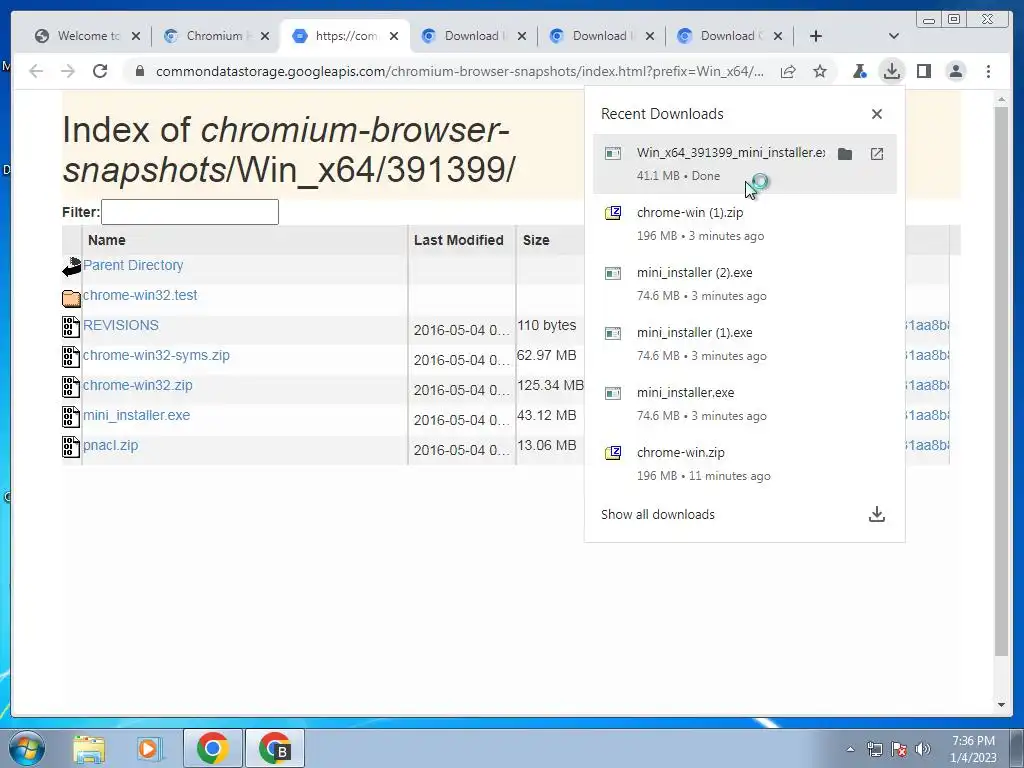Click inside the Filter text box

pyautogui.click(x=190, y=212)
